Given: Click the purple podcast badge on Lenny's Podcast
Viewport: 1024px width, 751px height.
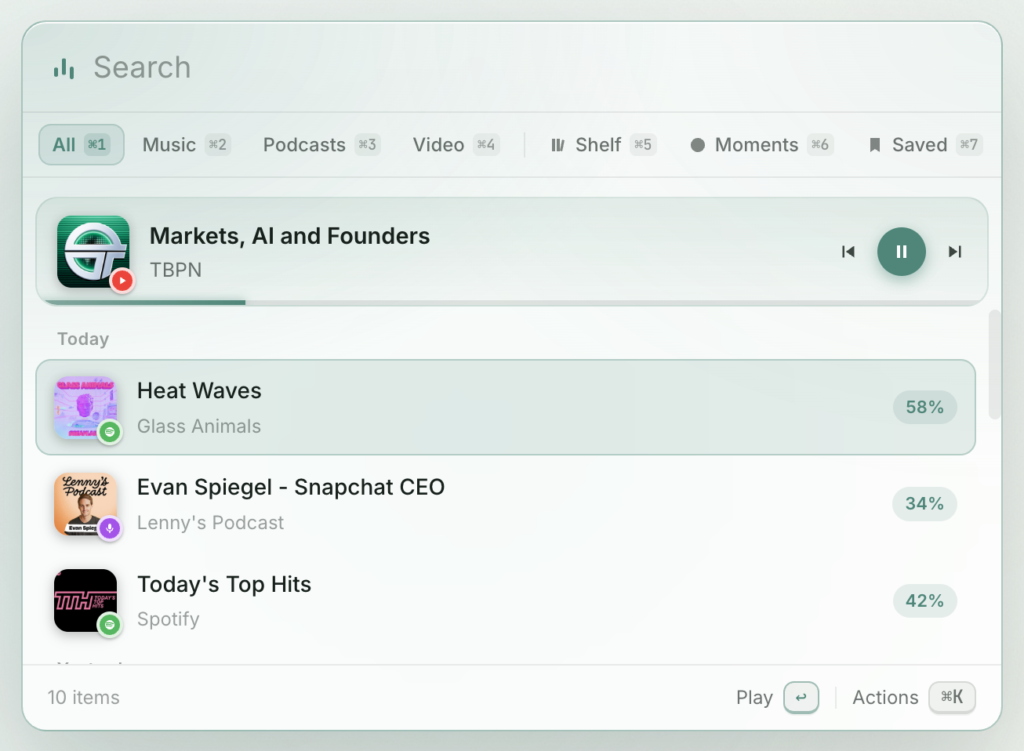Looking at the screenshot, I should [110, 528].
